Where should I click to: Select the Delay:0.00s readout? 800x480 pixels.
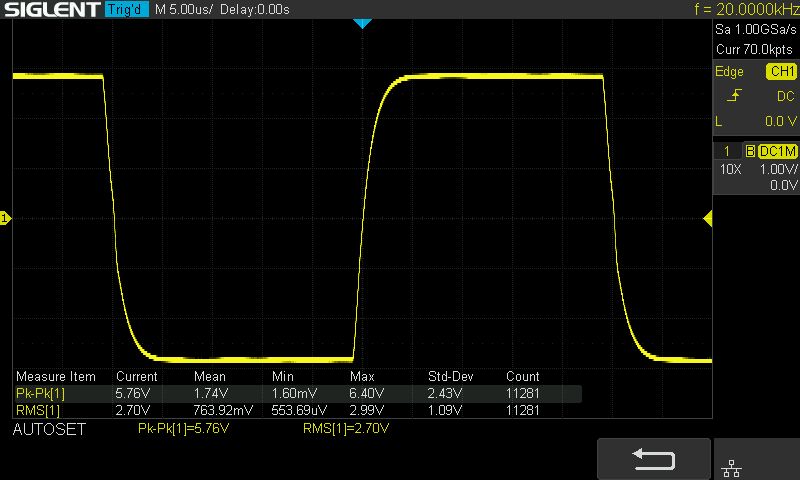(255, 9)
